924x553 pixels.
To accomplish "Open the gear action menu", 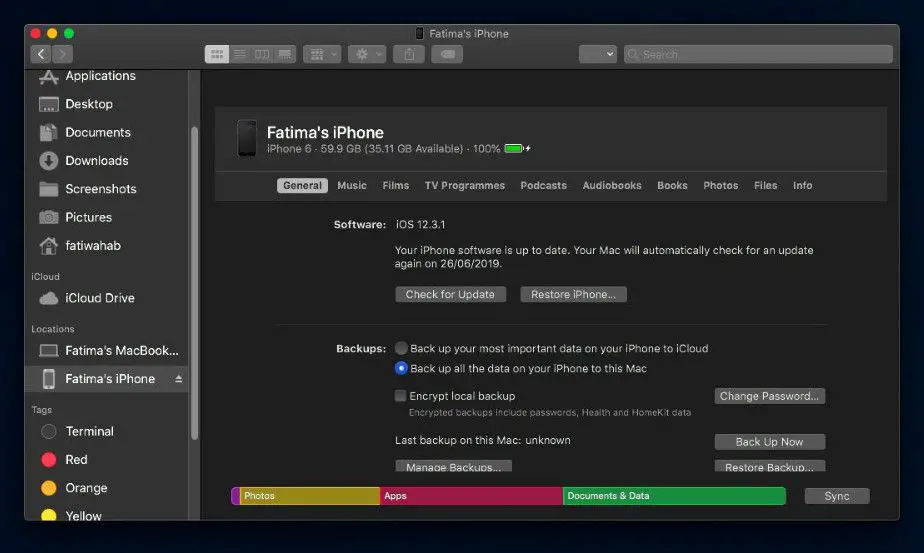I will 367,54.
